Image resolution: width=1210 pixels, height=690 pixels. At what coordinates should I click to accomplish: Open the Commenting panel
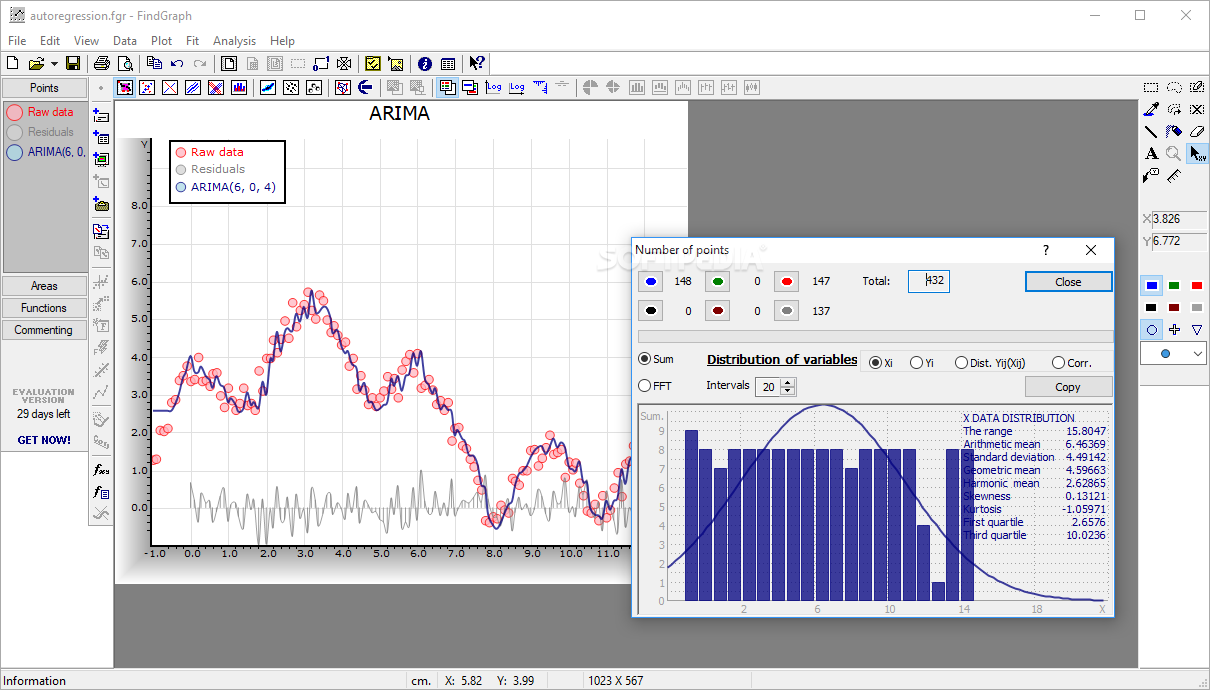[x=44, y=330]
